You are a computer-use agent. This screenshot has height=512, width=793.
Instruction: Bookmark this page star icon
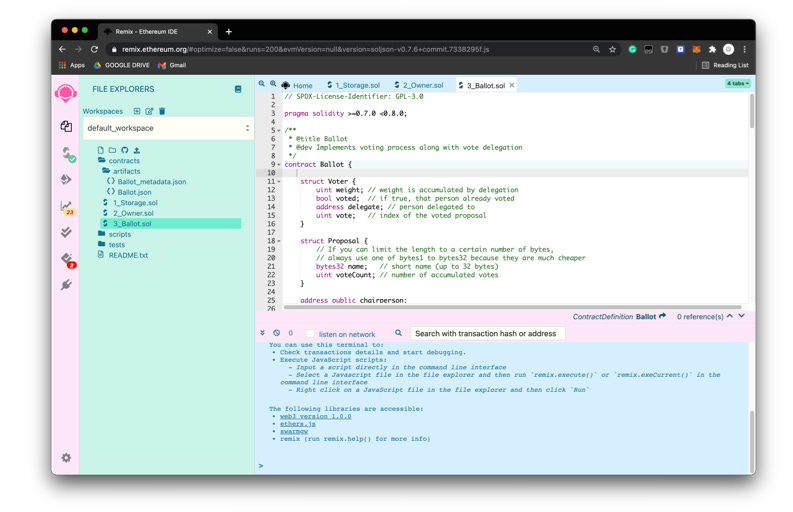point(612,49)
